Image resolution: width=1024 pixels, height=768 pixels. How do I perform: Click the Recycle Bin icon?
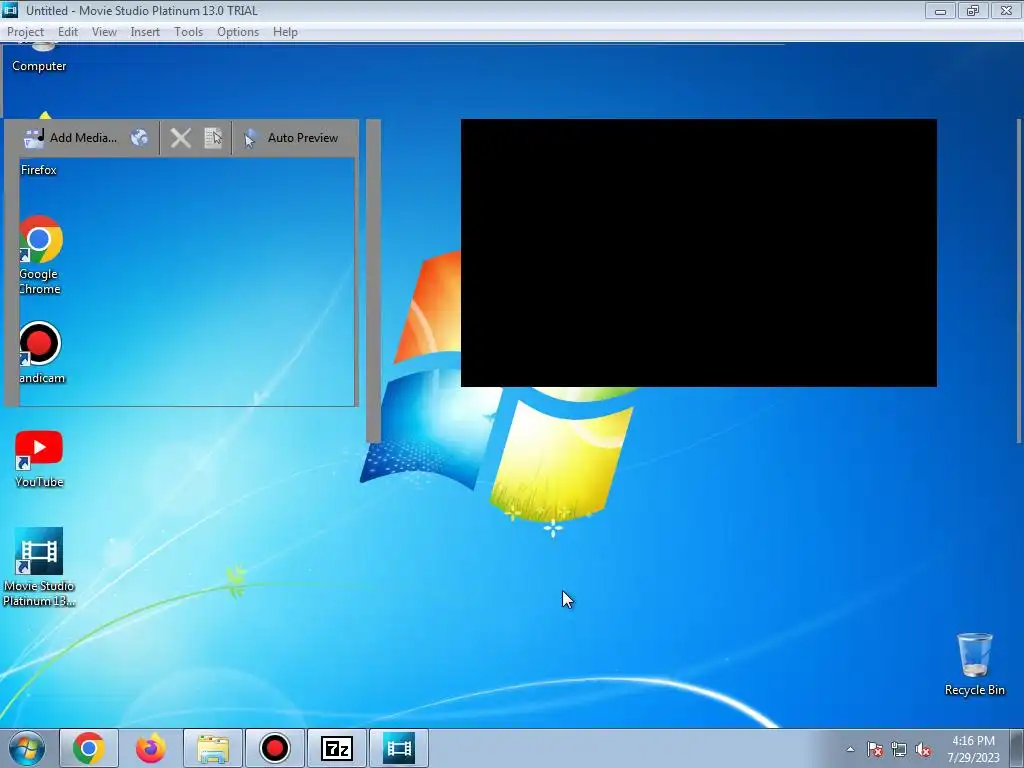(x=974, y=664)
